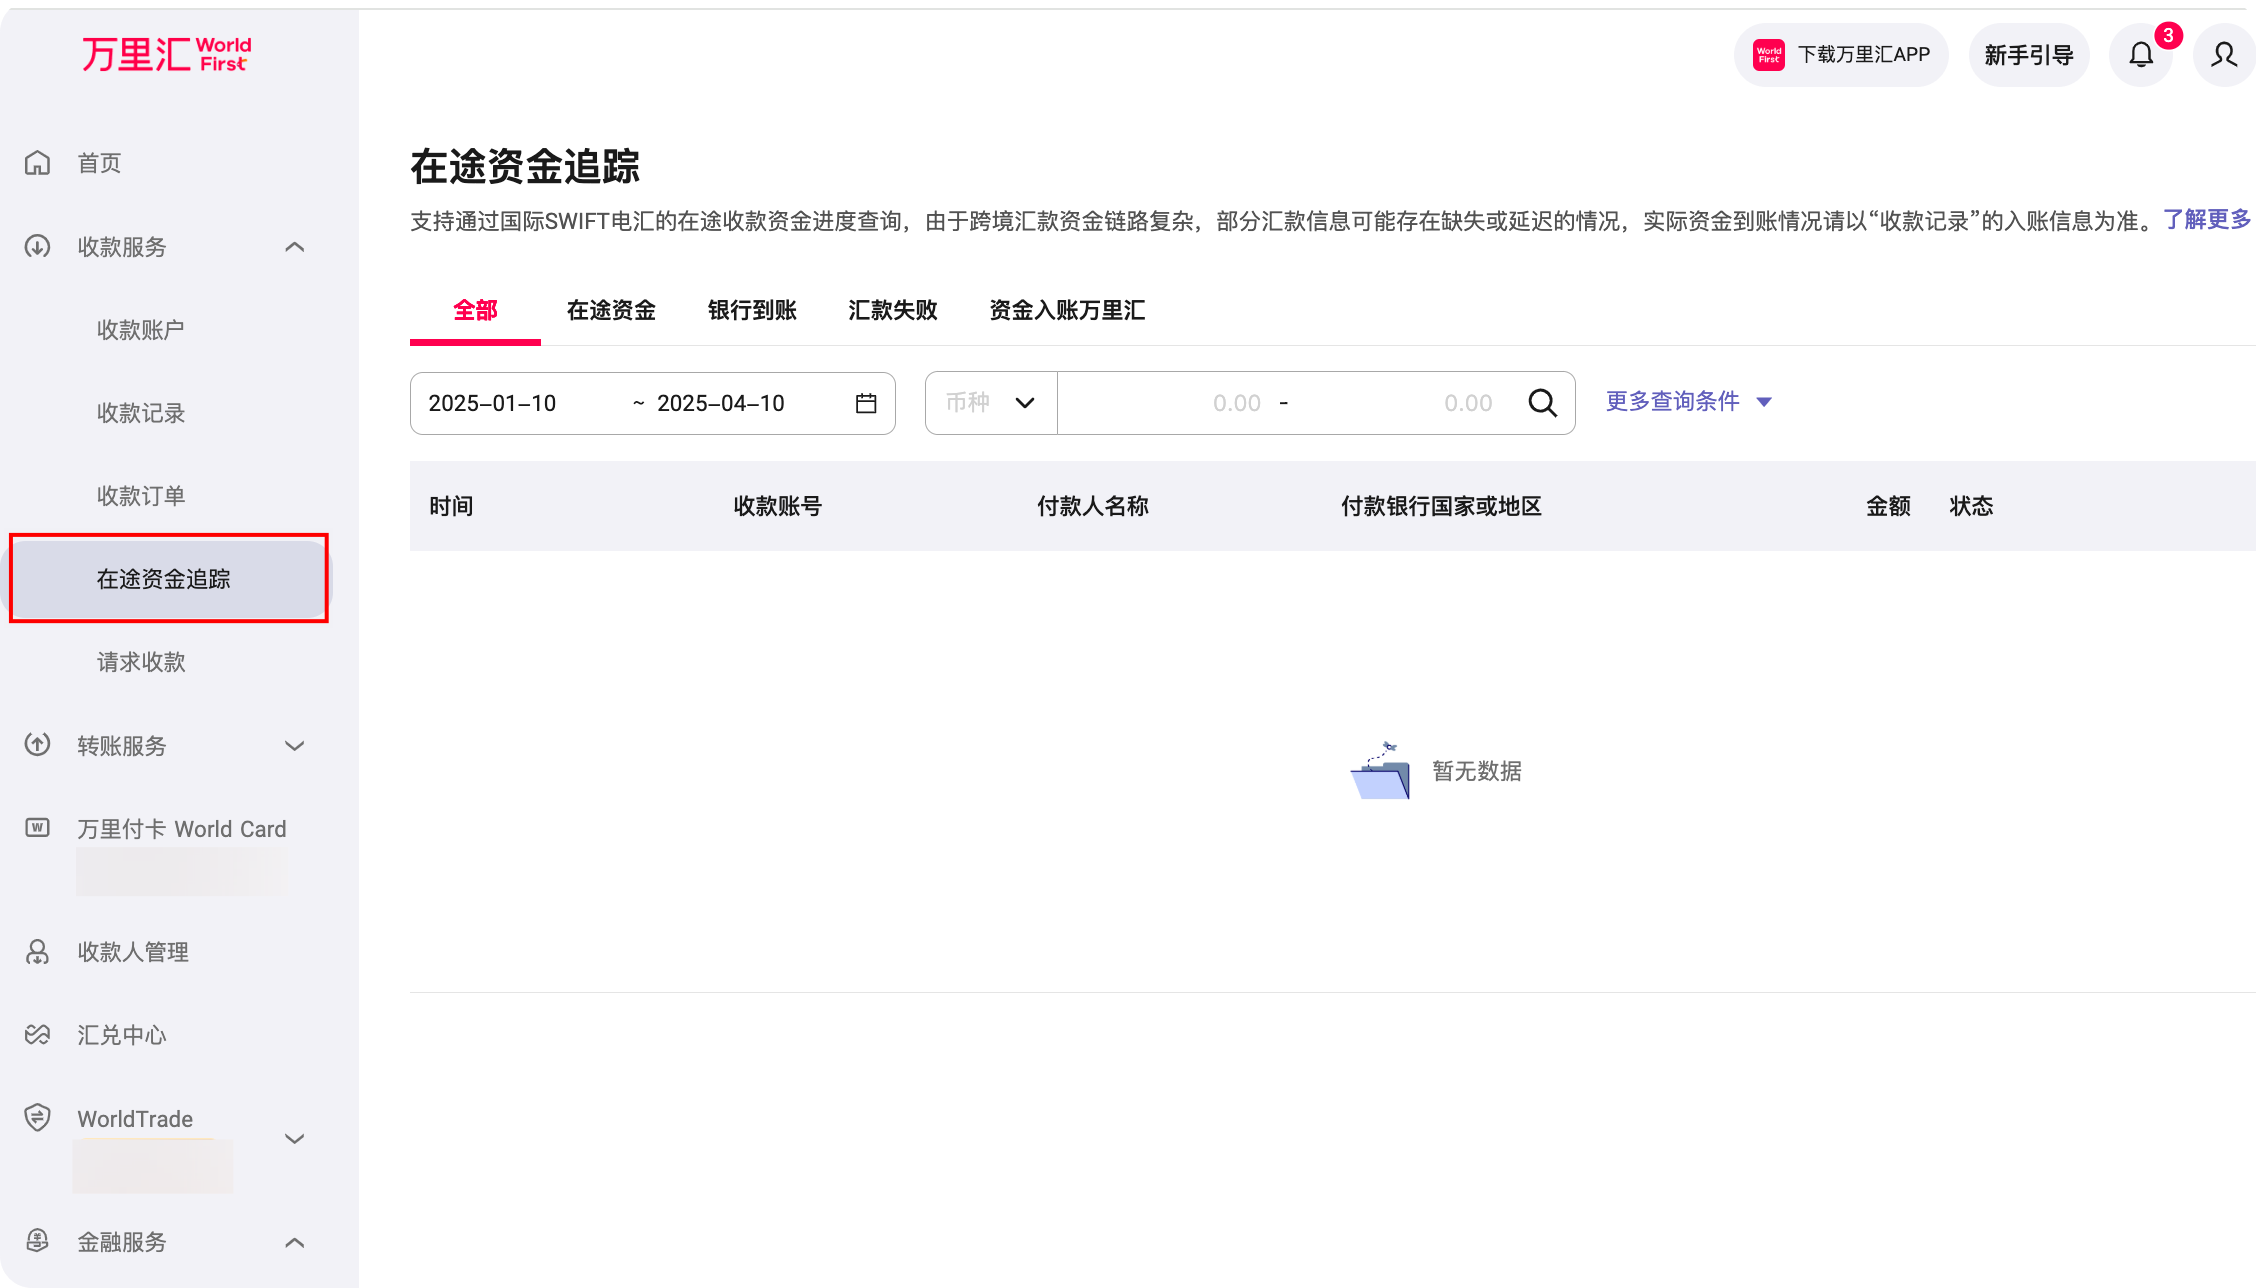Open the search magnifier in the filter bar

click(1543, 403)
